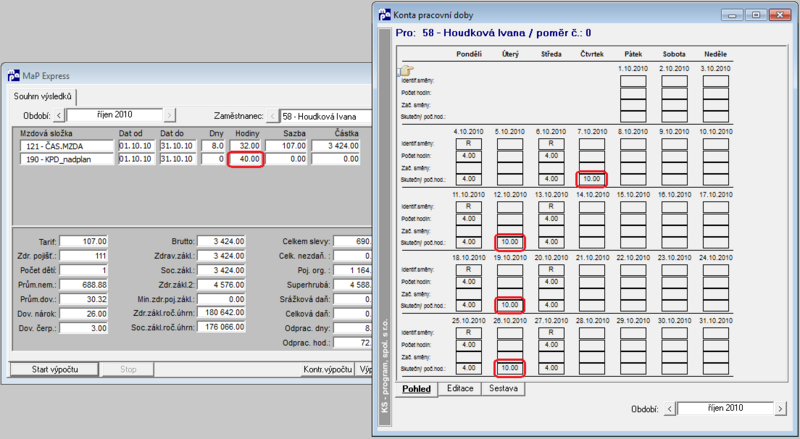This screenshot has width=800, height=439.
Task: Select the 190 - KPD_nadplan wage component cell
Action: click(x=67, y=159)
